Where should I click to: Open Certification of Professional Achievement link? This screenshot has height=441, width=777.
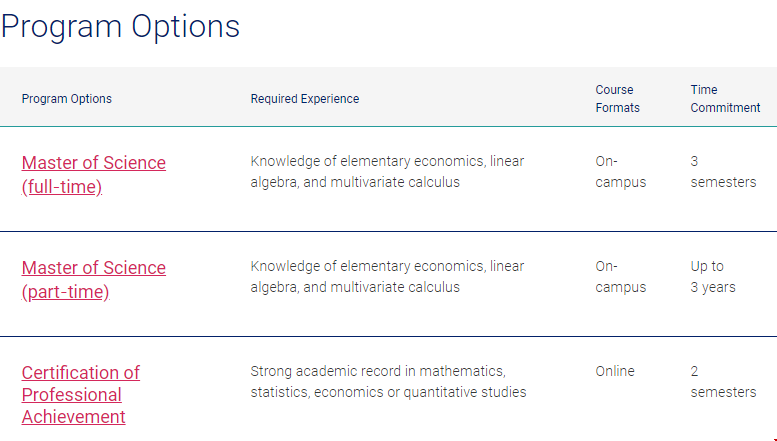tap(81, 394)
